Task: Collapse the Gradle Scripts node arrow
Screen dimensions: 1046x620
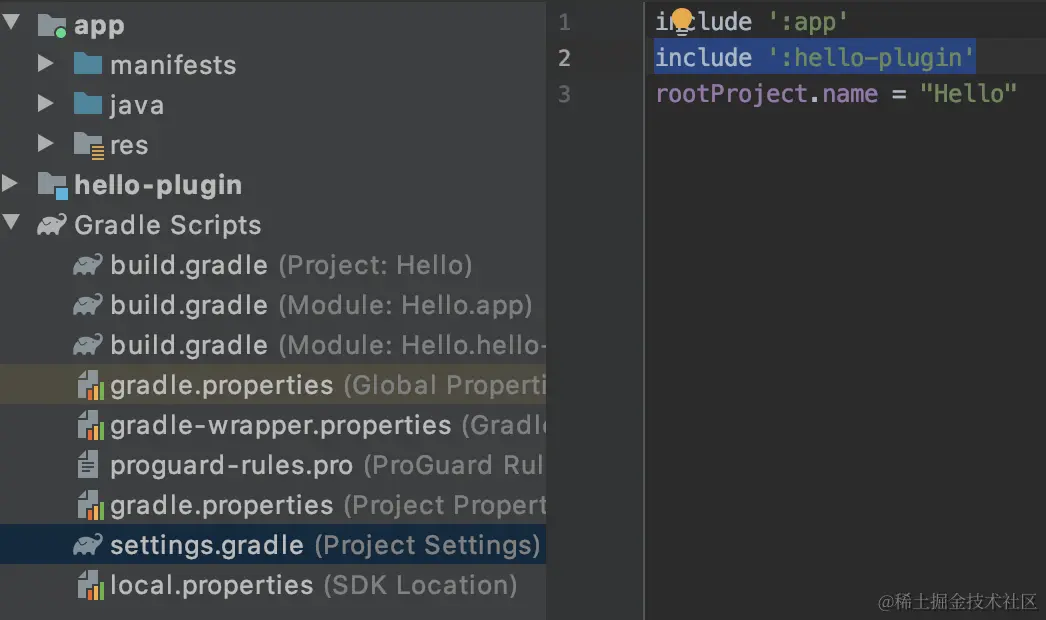Action: (x=11, y=223)
